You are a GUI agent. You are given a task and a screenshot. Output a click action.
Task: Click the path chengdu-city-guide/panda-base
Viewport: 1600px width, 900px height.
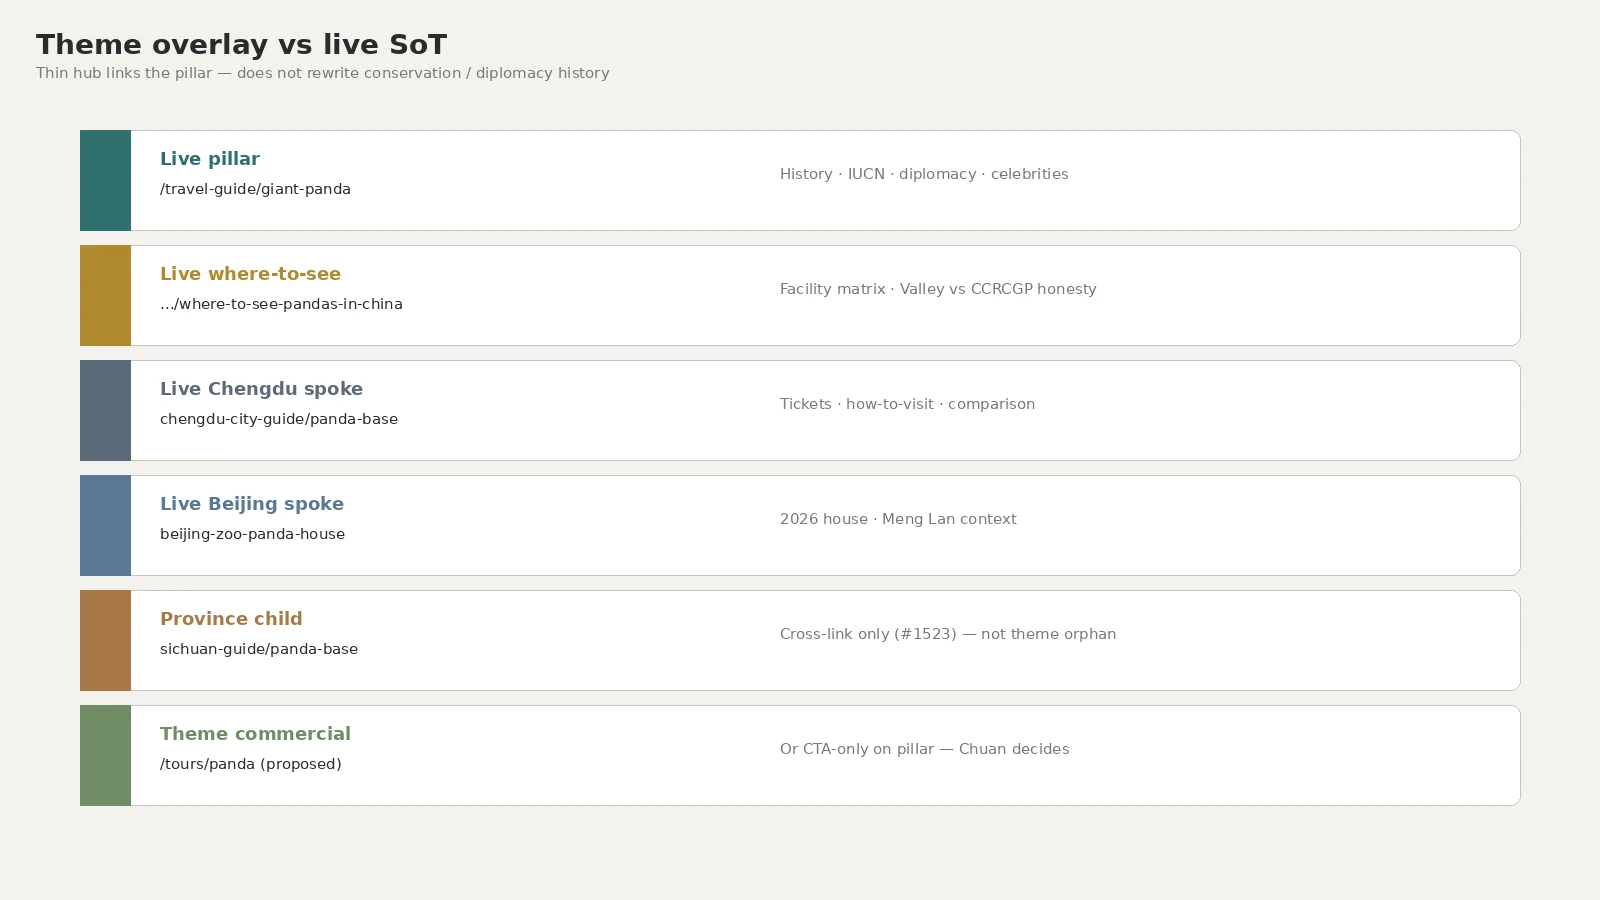tap(279, 419)
